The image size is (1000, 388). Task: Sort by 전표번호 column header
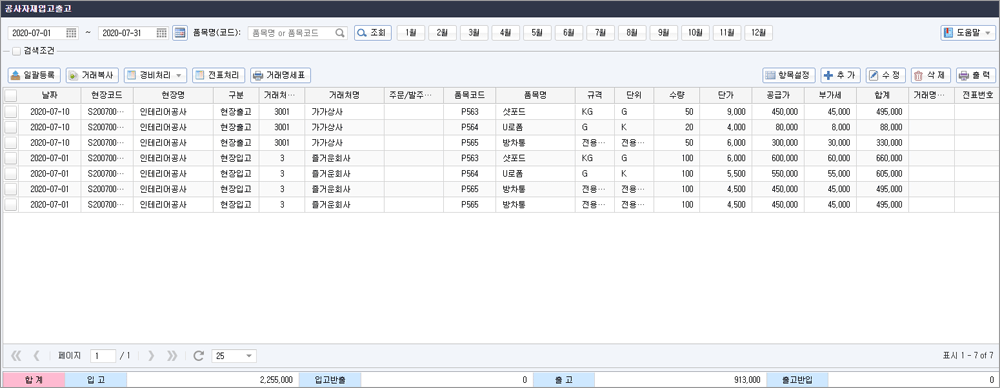[x=976, y=95]
